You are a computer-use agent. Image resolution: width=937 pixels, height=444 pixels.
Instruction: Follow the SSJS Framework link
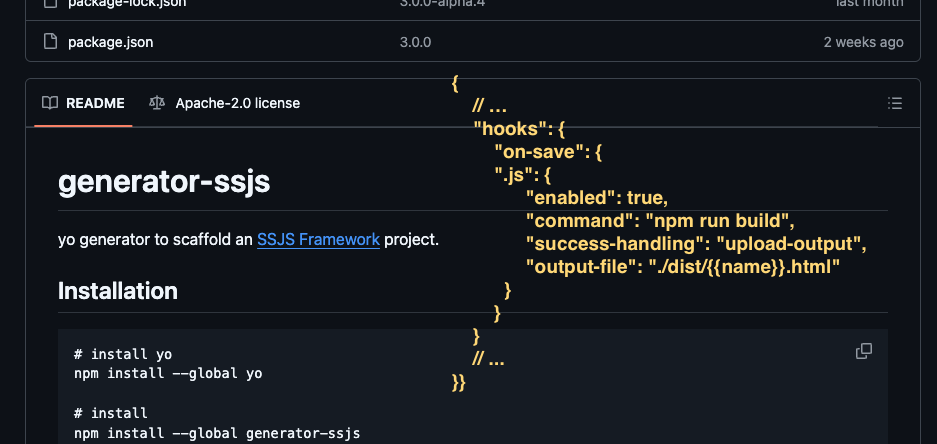click(319, 240)
